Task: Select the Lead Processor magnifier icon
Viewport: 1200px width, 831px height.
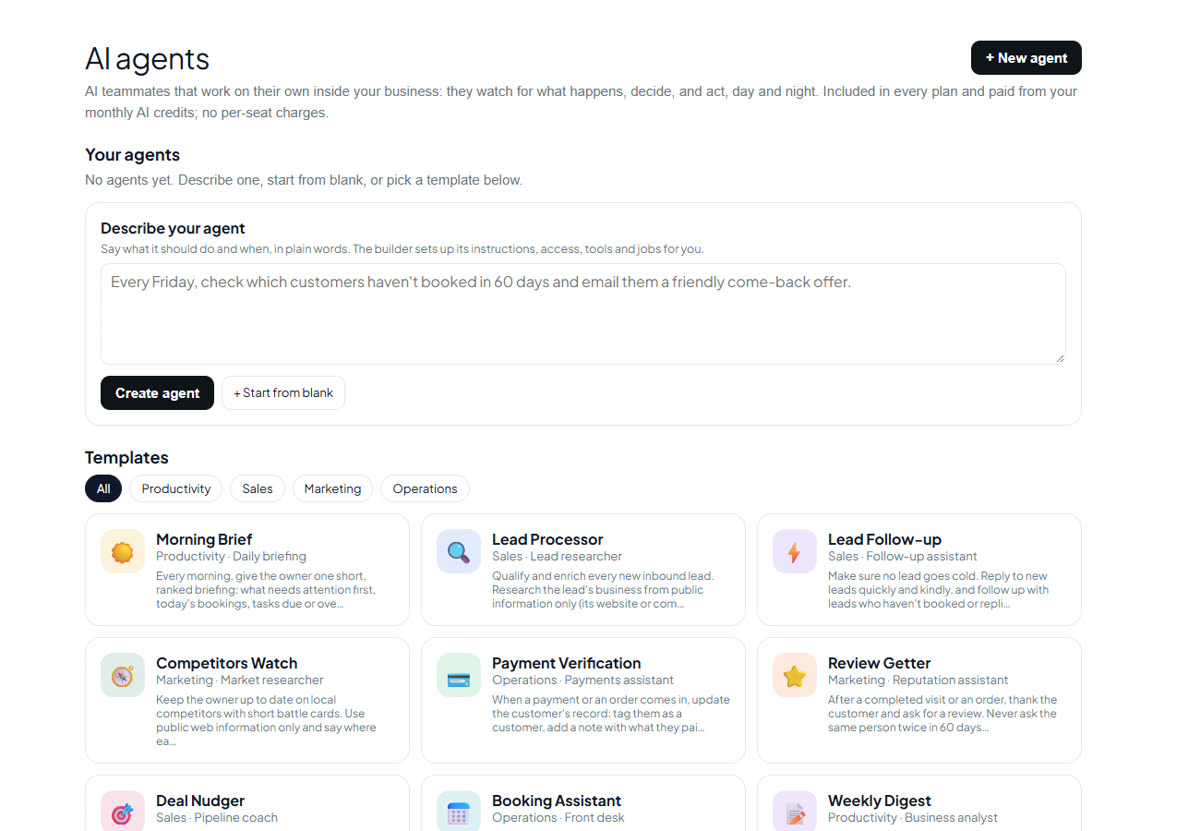Action: click(459, 552)
